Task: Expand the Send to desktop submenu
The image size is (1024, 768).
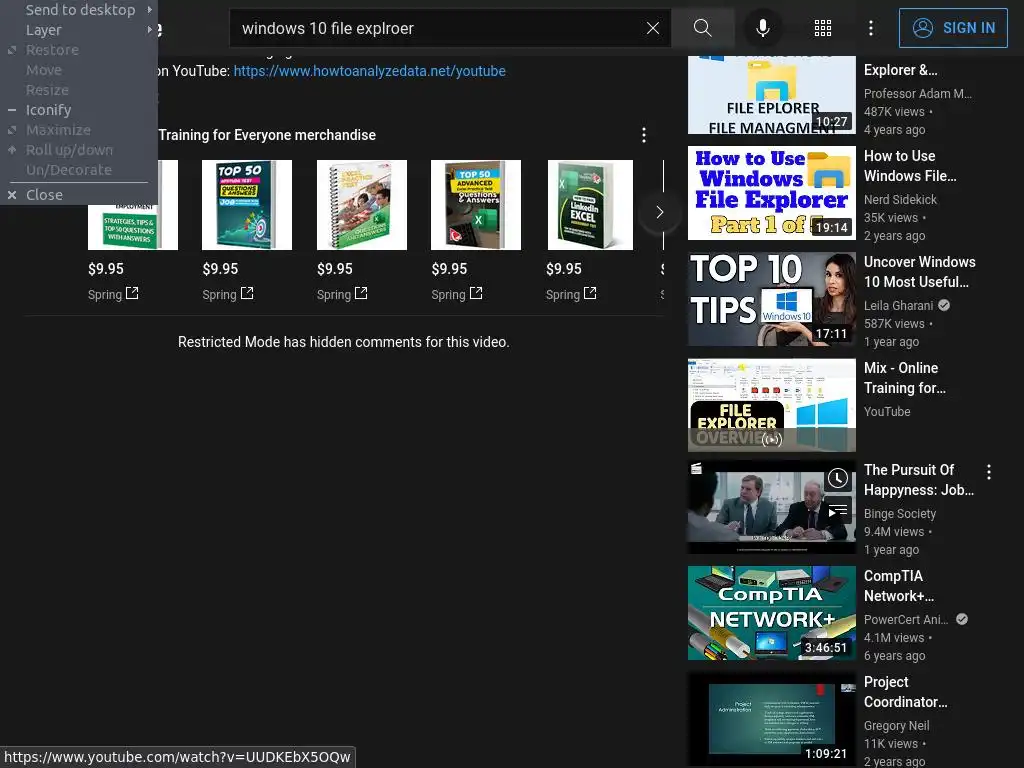Action: tap(79, 10)
